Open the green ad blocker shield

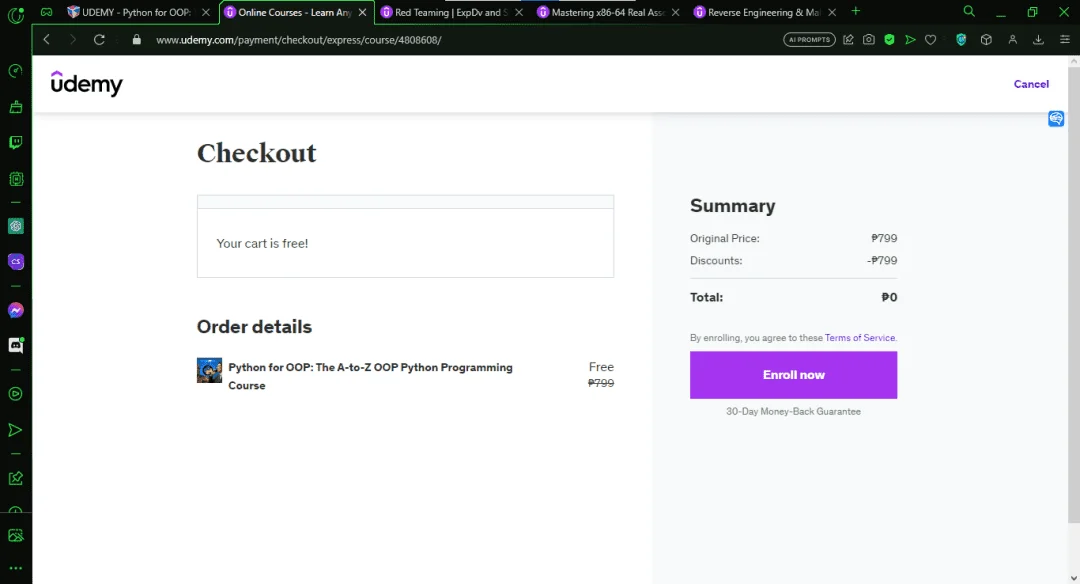[x=889, y=40]
